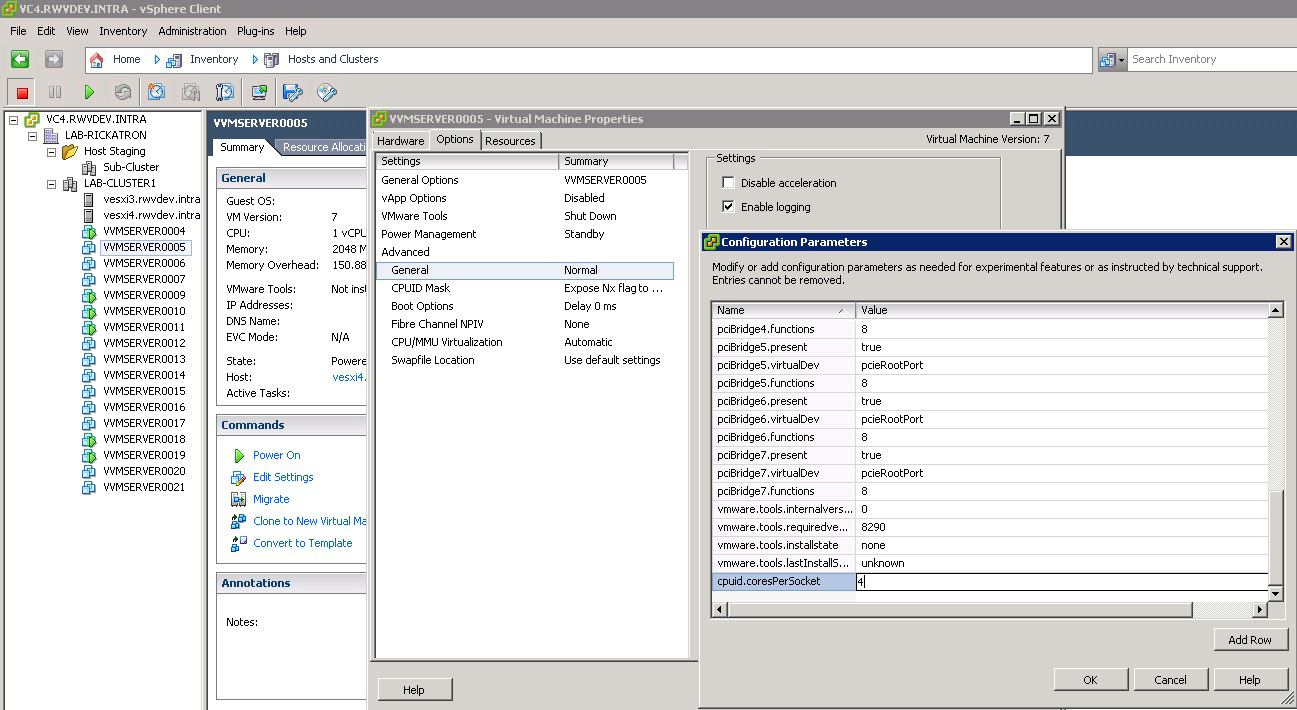
Task: Click the LAB-RICKATRON datacenter icon
Action: (x=52, y=135)
